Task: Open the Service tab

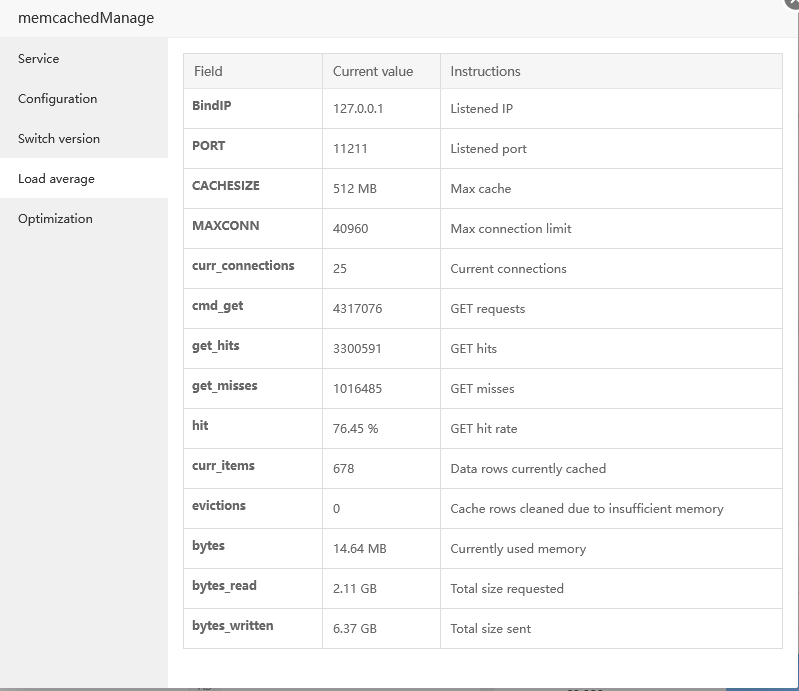Action: 39,59
